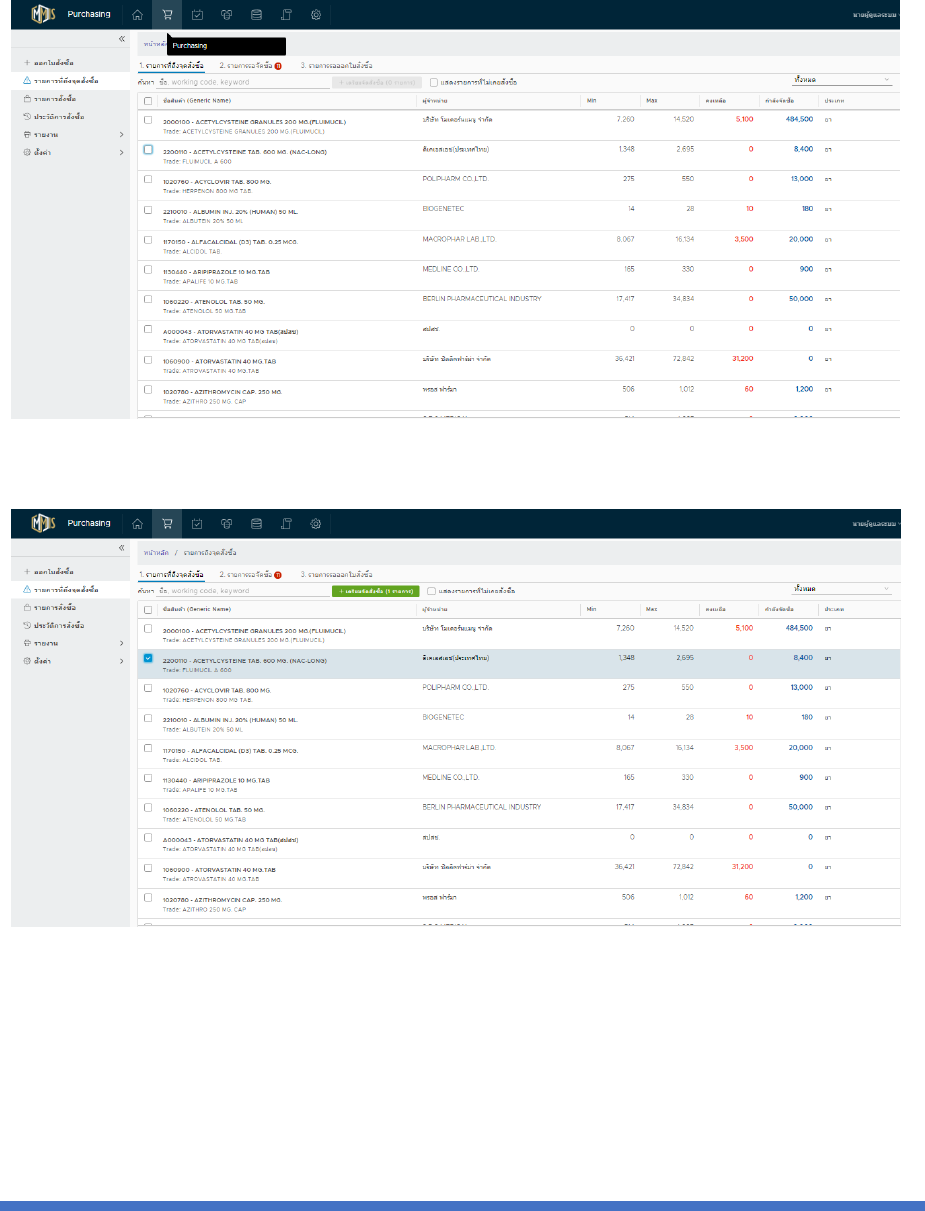This screenshot has width=925, height=1211.
Task: Toggle the show-items checkbox beside upper screenshot's search bar
Action: click(434, 82)
